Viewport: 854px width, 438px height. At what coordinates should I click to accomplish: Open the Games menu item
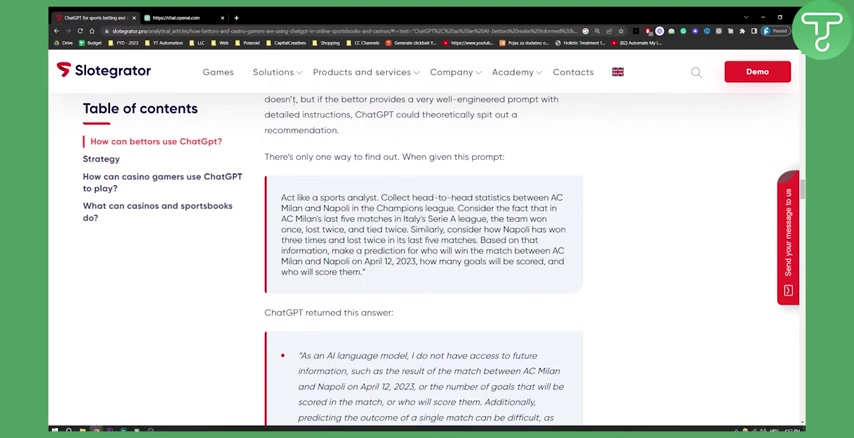click(x=218, y=72)
